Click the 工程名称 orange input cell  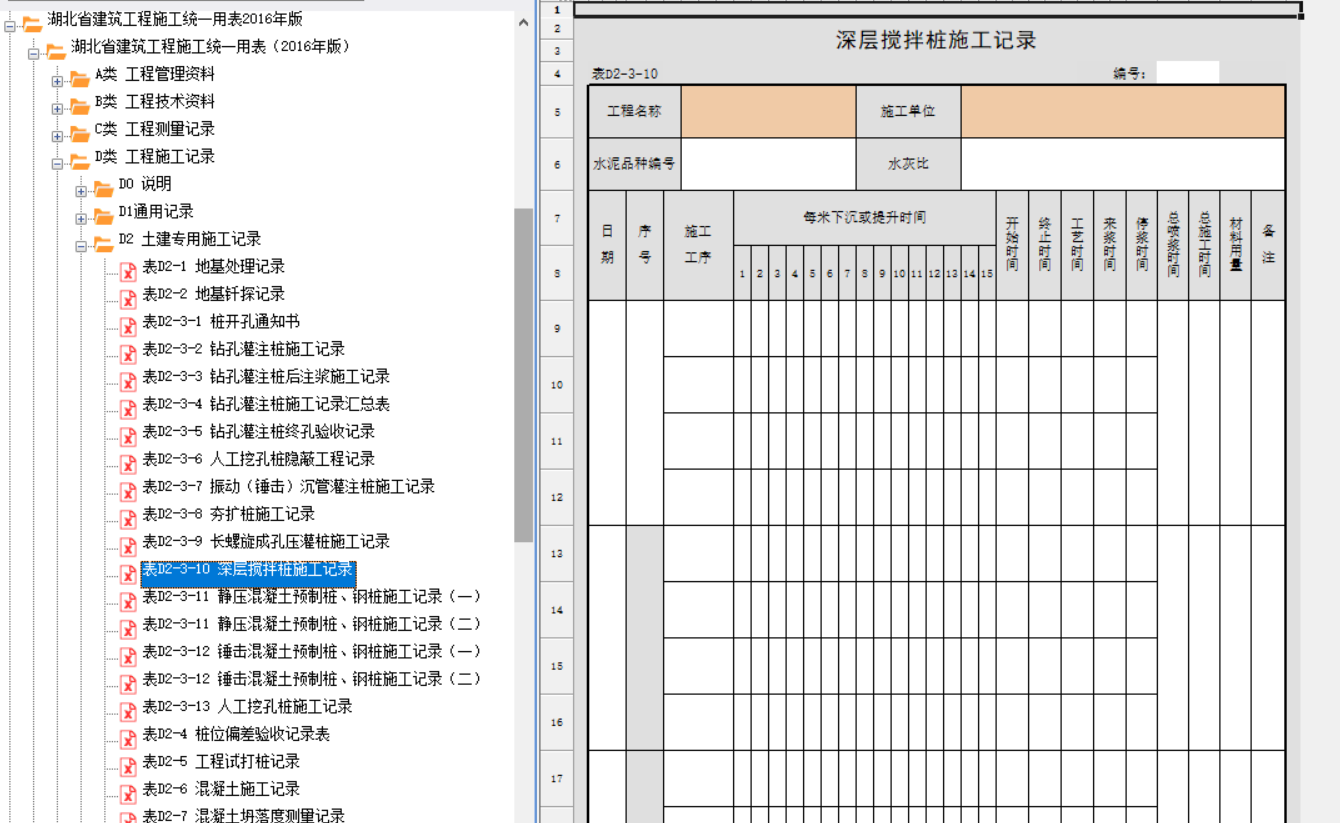(768, 112)
